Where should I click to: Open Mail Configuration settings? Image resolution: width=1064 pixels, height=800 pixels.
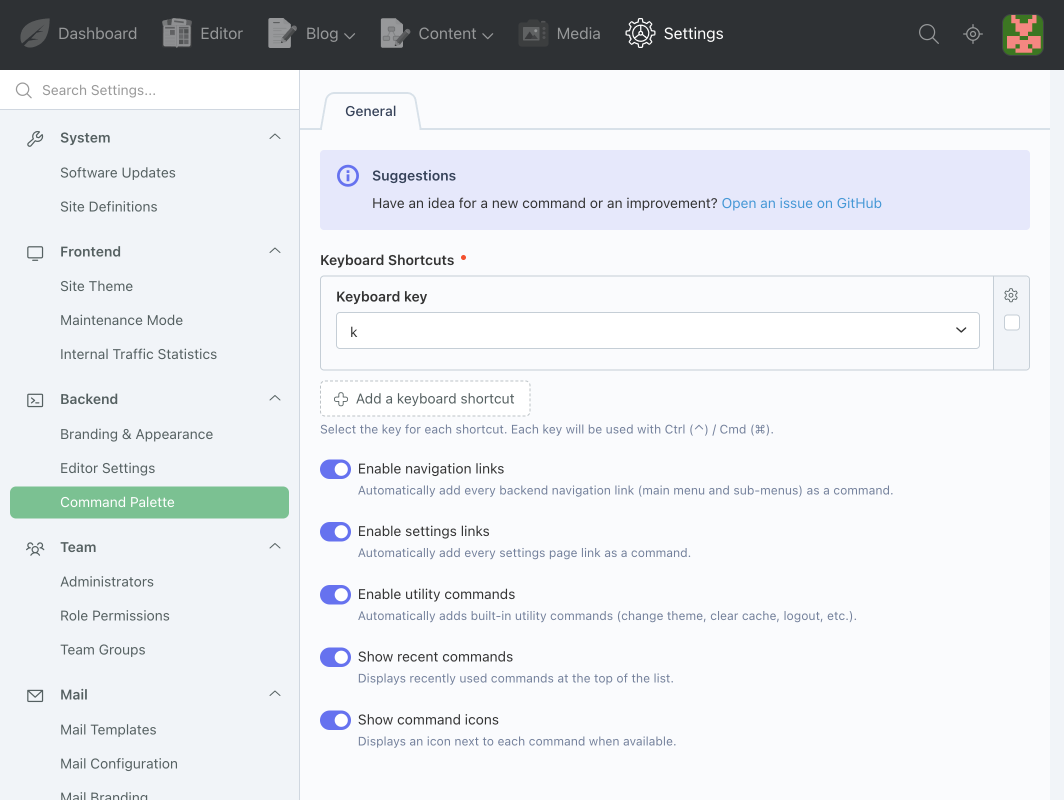point(119,763)
